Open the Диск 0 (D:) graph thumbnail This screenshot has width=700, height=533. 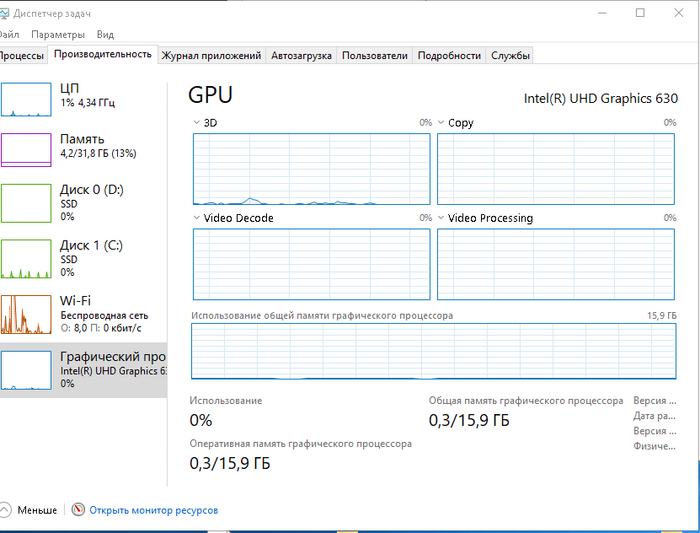(25, 203)
